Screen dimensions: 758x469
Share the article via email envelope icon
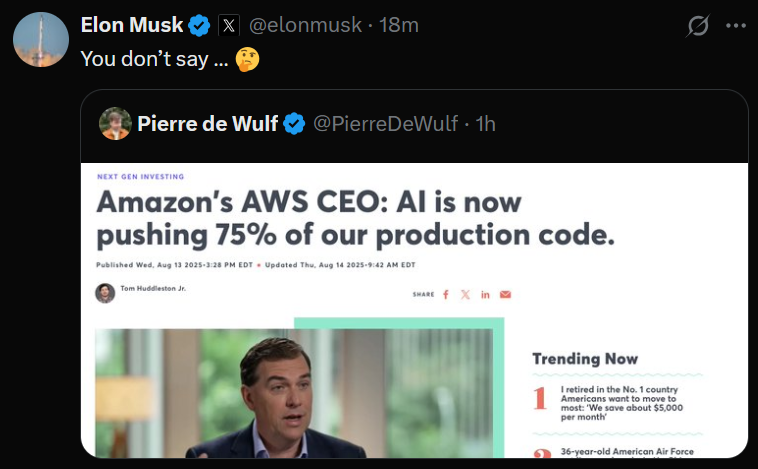pos(505,294)
